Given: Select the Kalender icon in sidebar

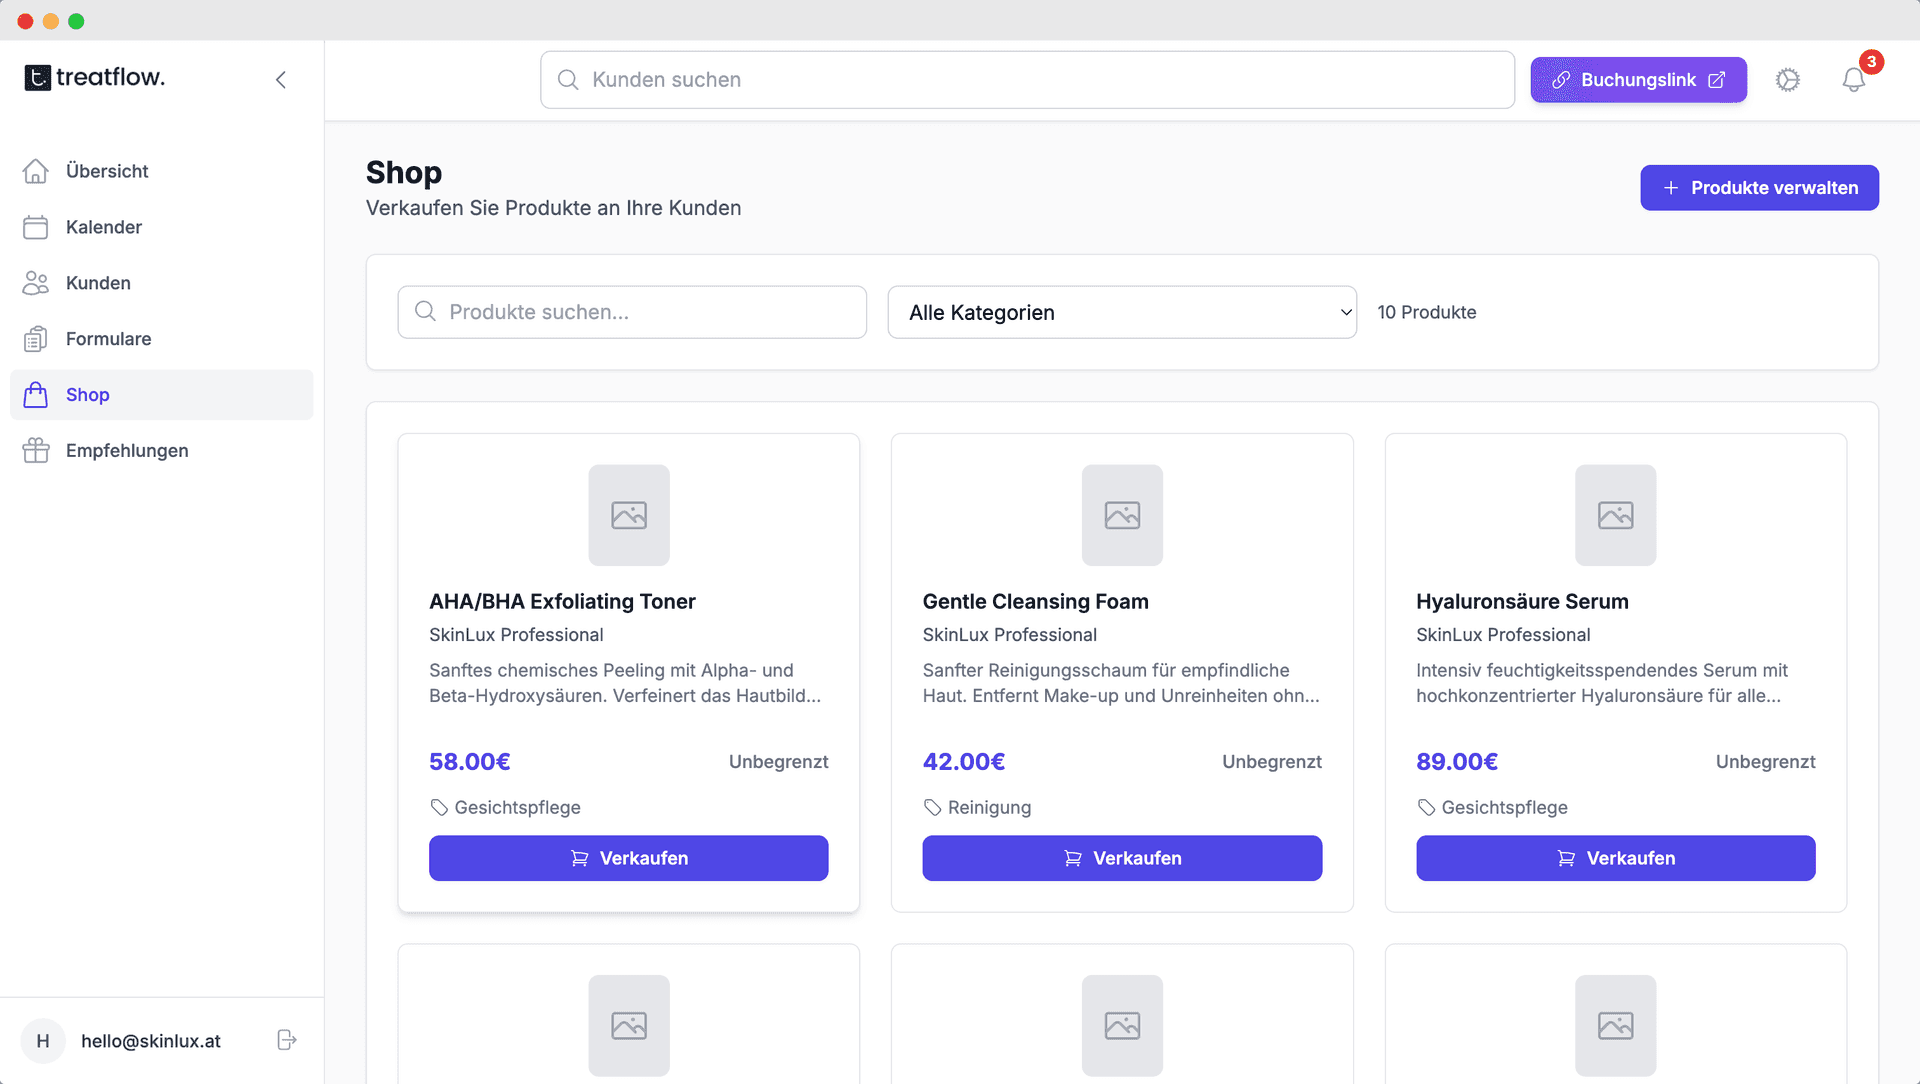Looking at the screenshot, I should click(36, 227).
